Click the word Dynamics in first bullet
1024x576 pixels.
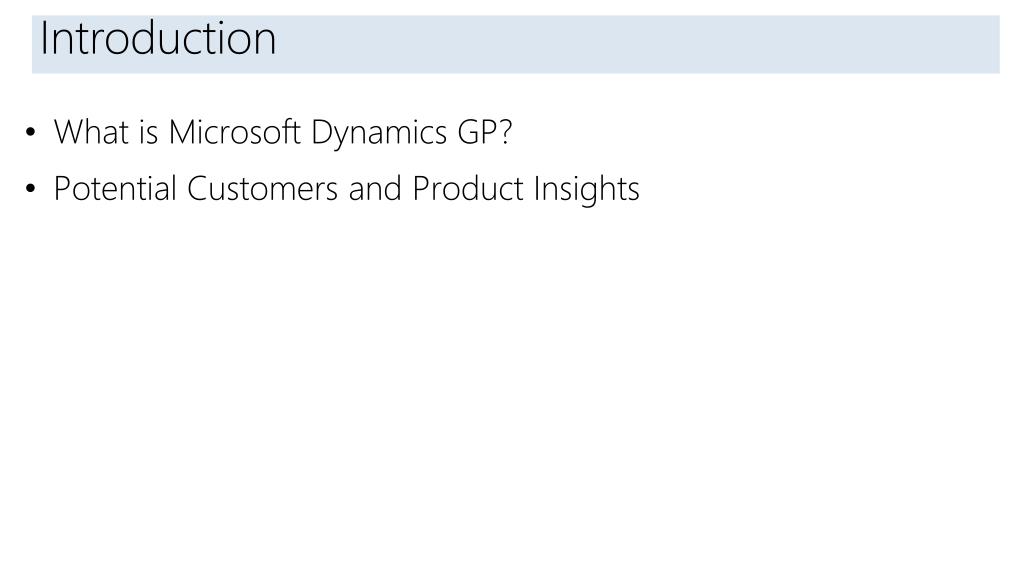coord(379,133)
